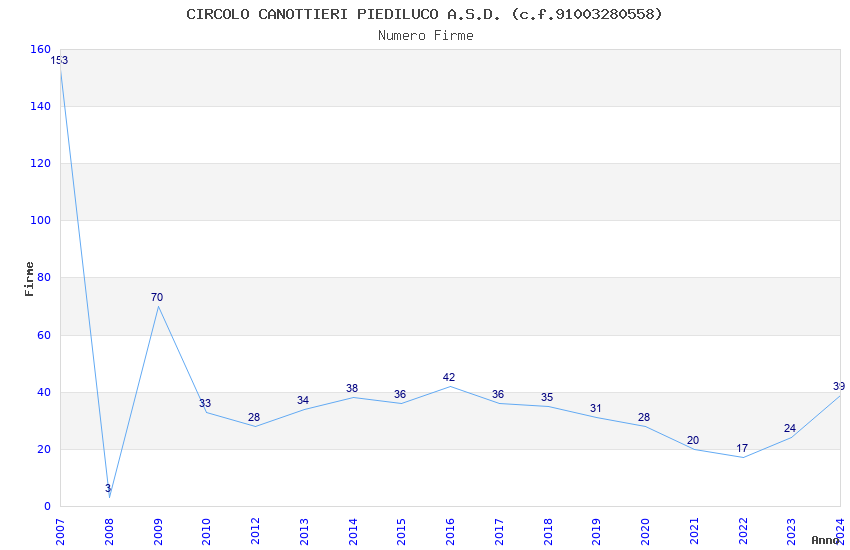
Task: Select the data label 153 for 2007
Action: point(59,60)
